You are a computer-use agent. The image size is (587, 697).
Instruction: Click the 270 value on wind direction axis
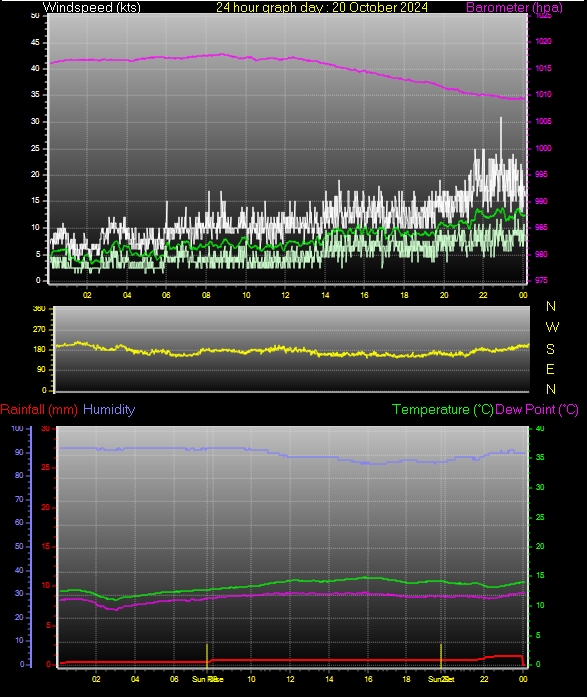point(39,329)
